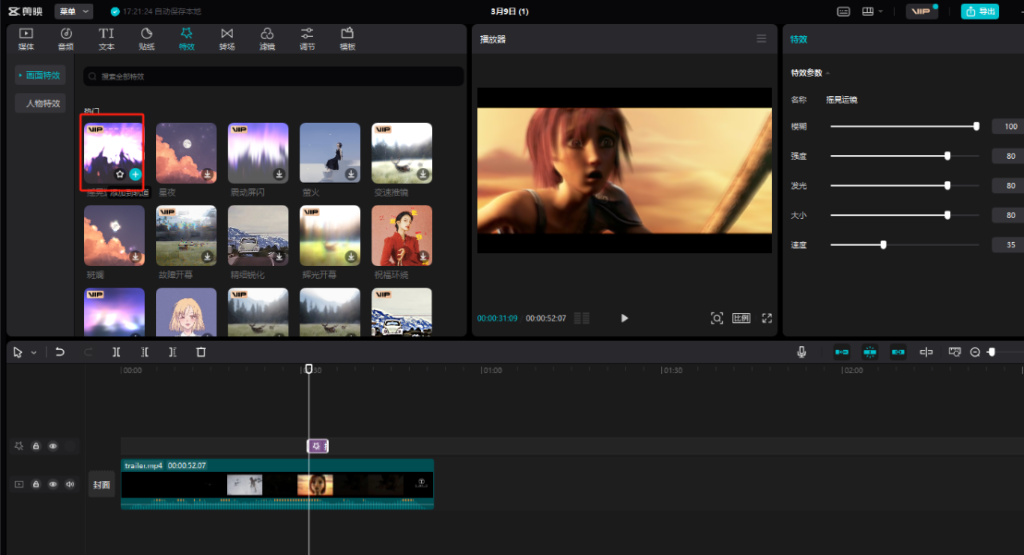The image size is (1024, 555).
Task: Toggle main track magnet
Action: click(x=842, y=352)
